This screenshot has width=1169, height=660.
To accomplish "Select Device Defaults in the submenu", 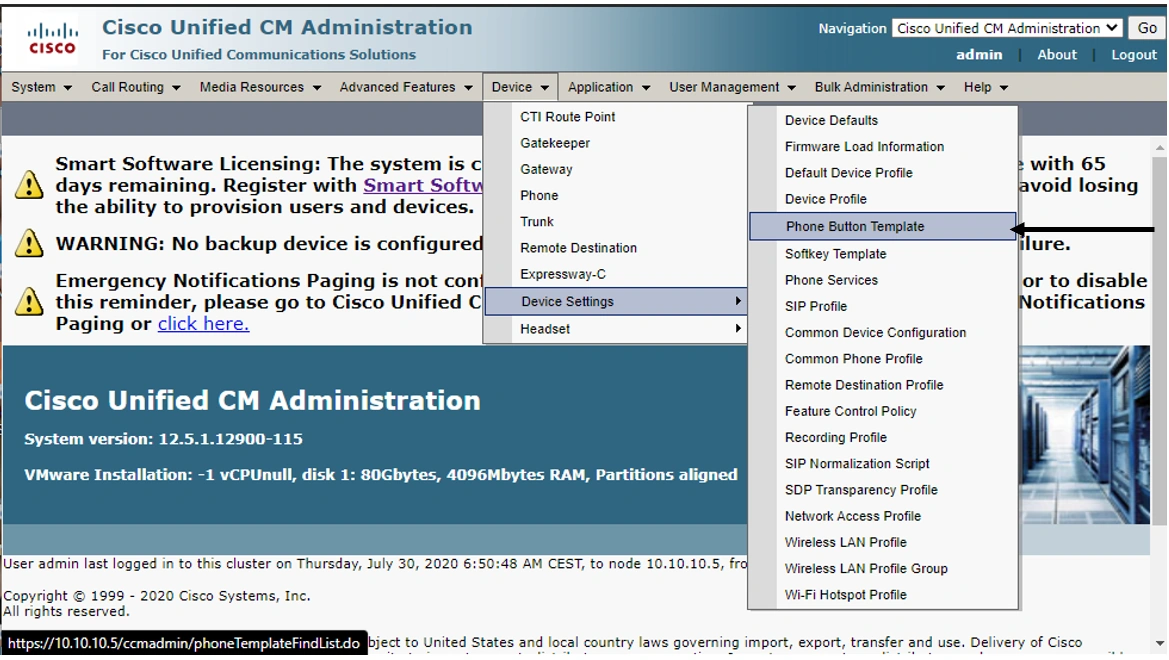I will point(883,120).
